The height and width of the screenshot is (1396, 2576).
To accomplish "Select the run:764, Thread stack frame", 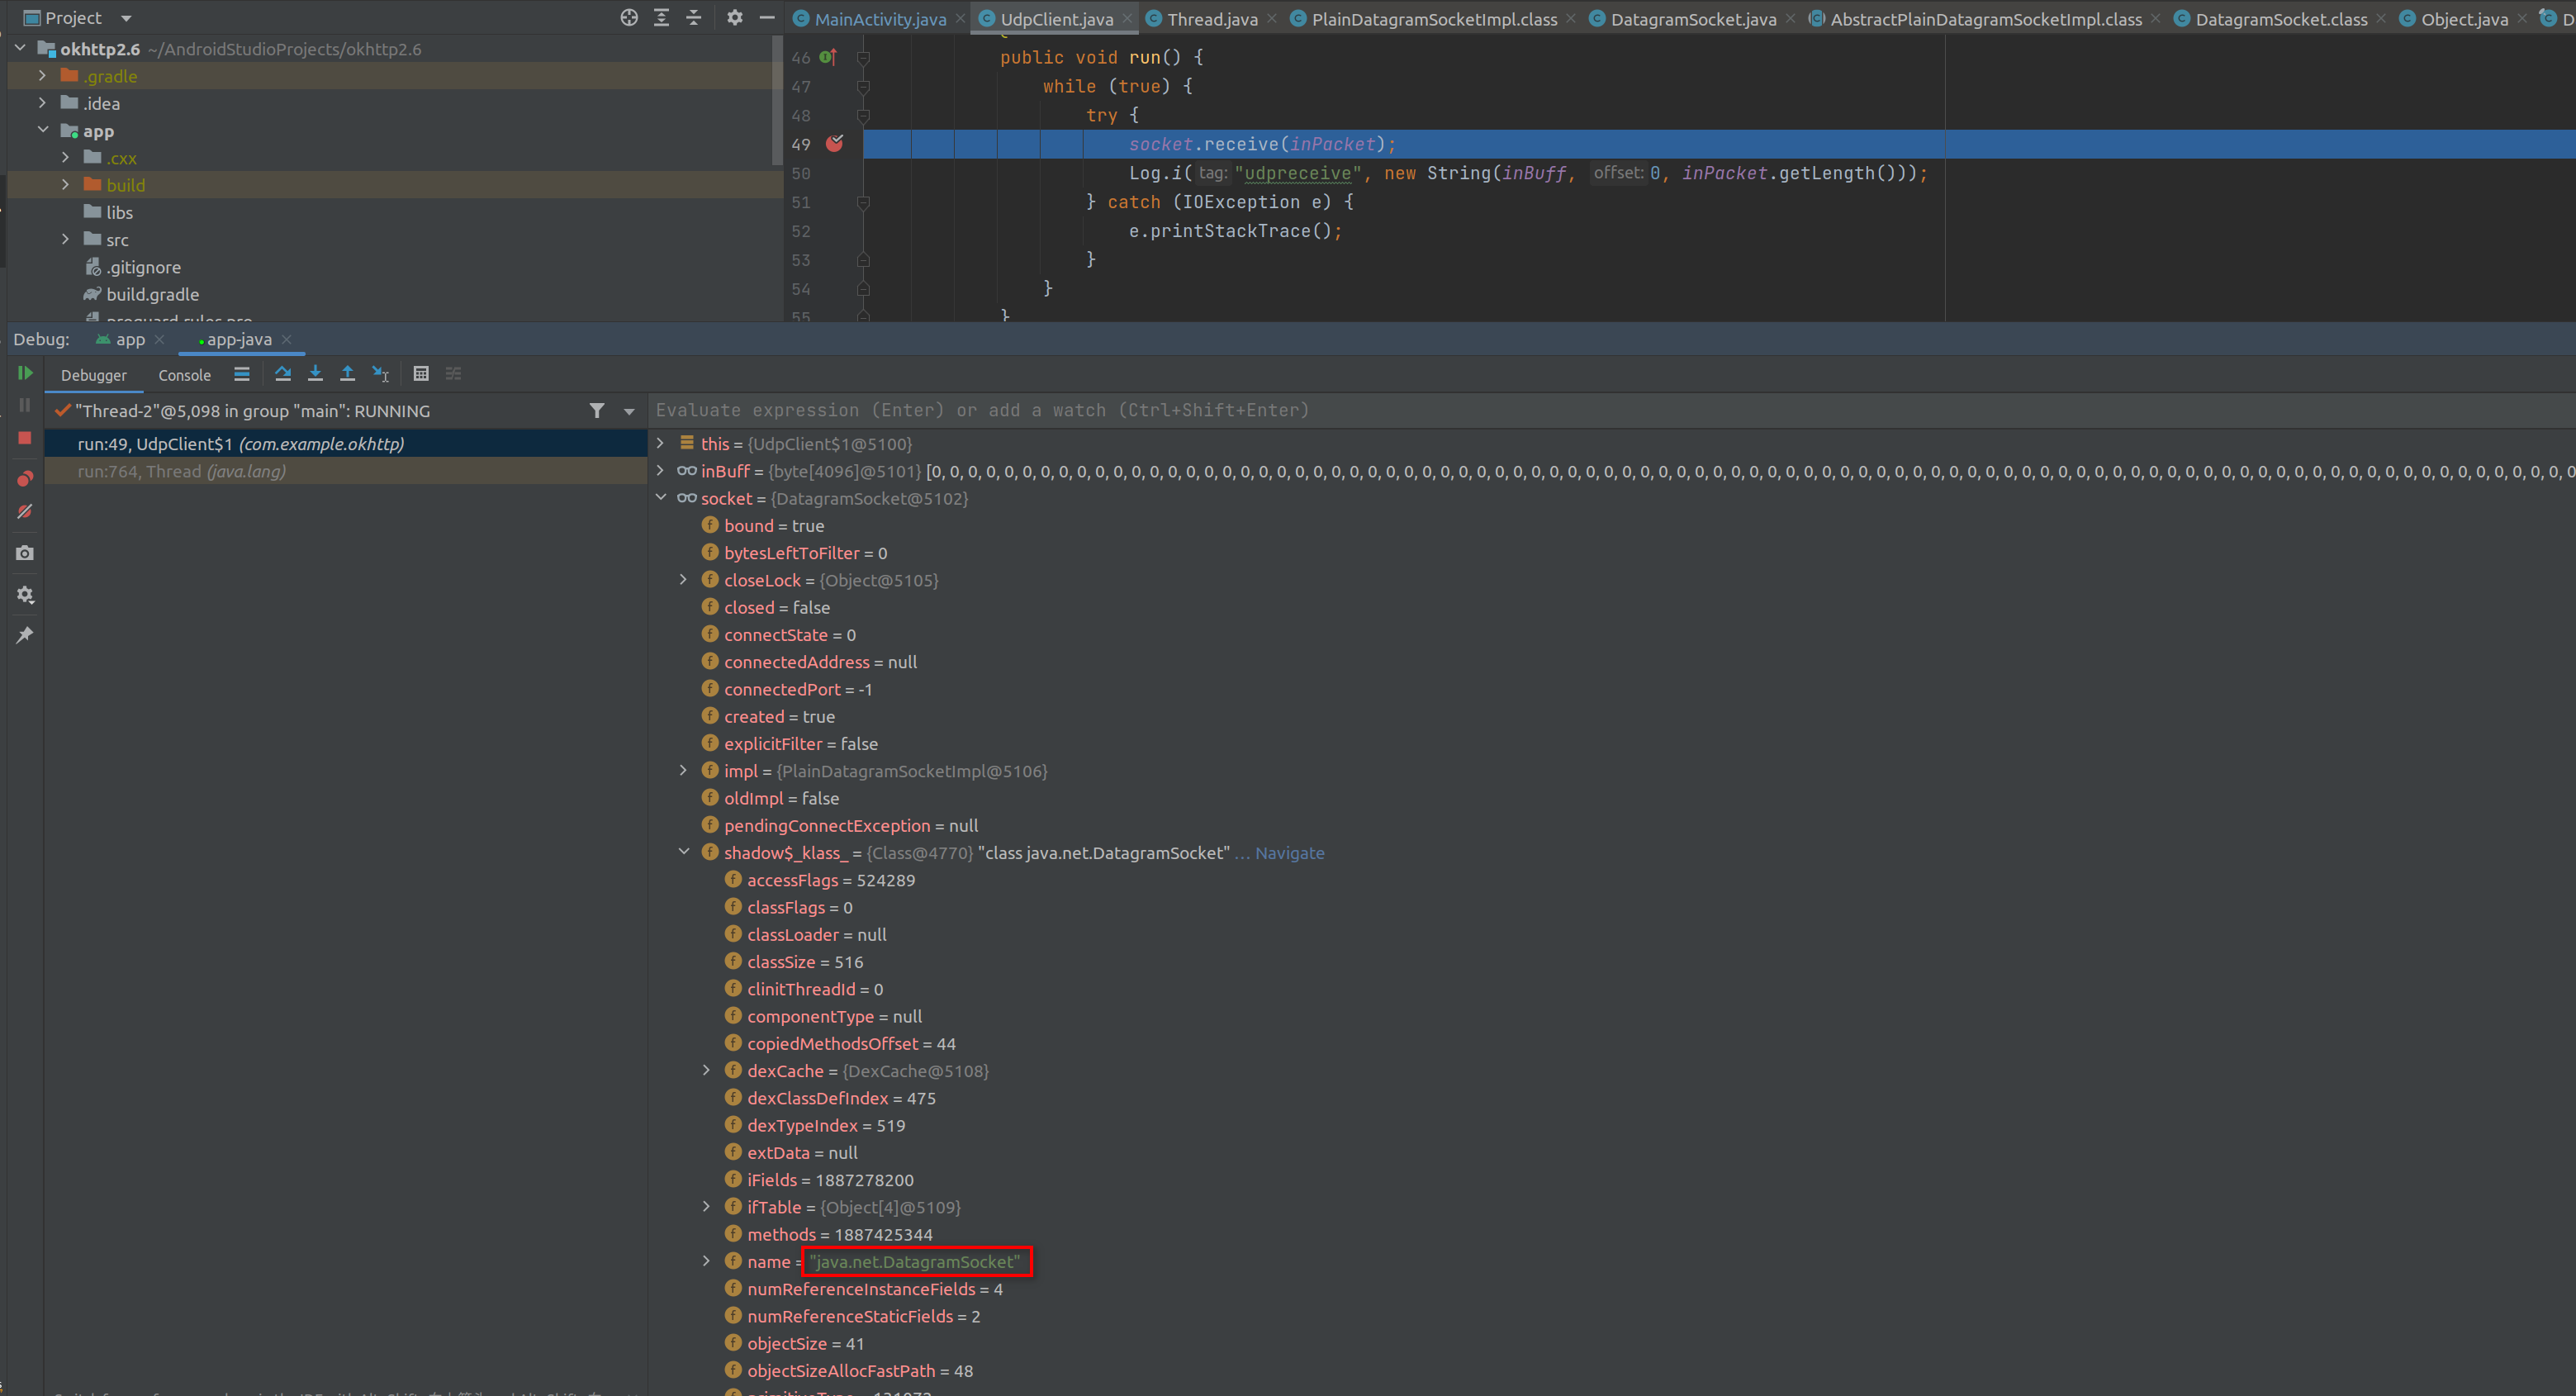I will coord(182,471).
